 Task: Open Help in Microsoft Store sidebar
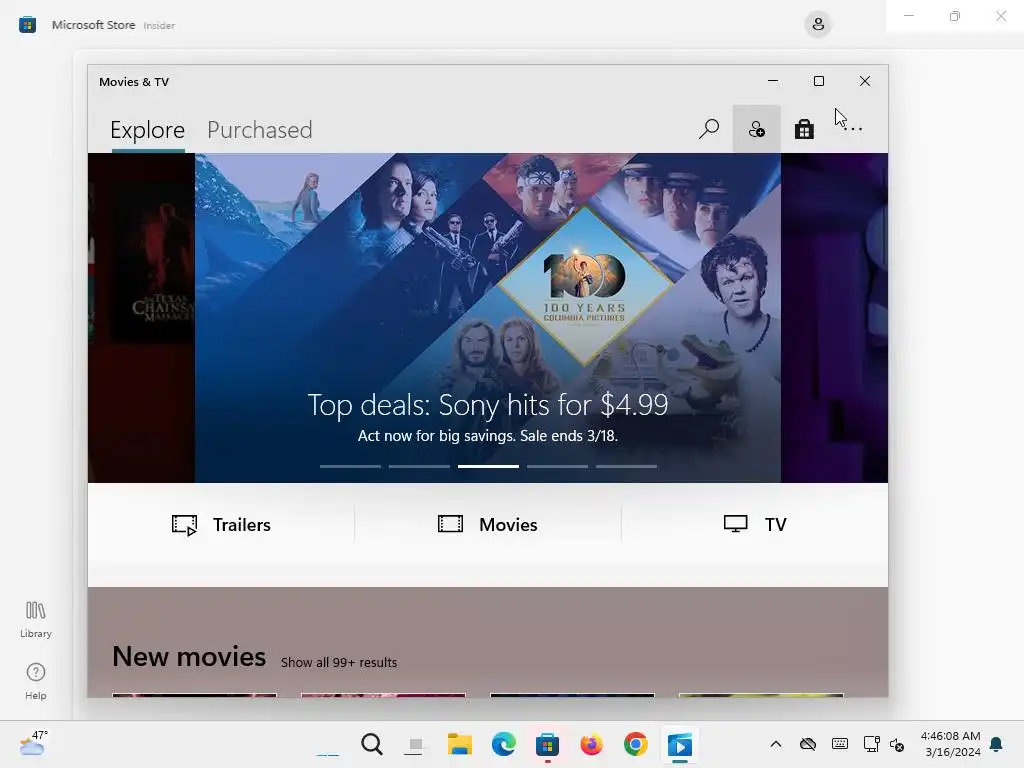point(35,681)
